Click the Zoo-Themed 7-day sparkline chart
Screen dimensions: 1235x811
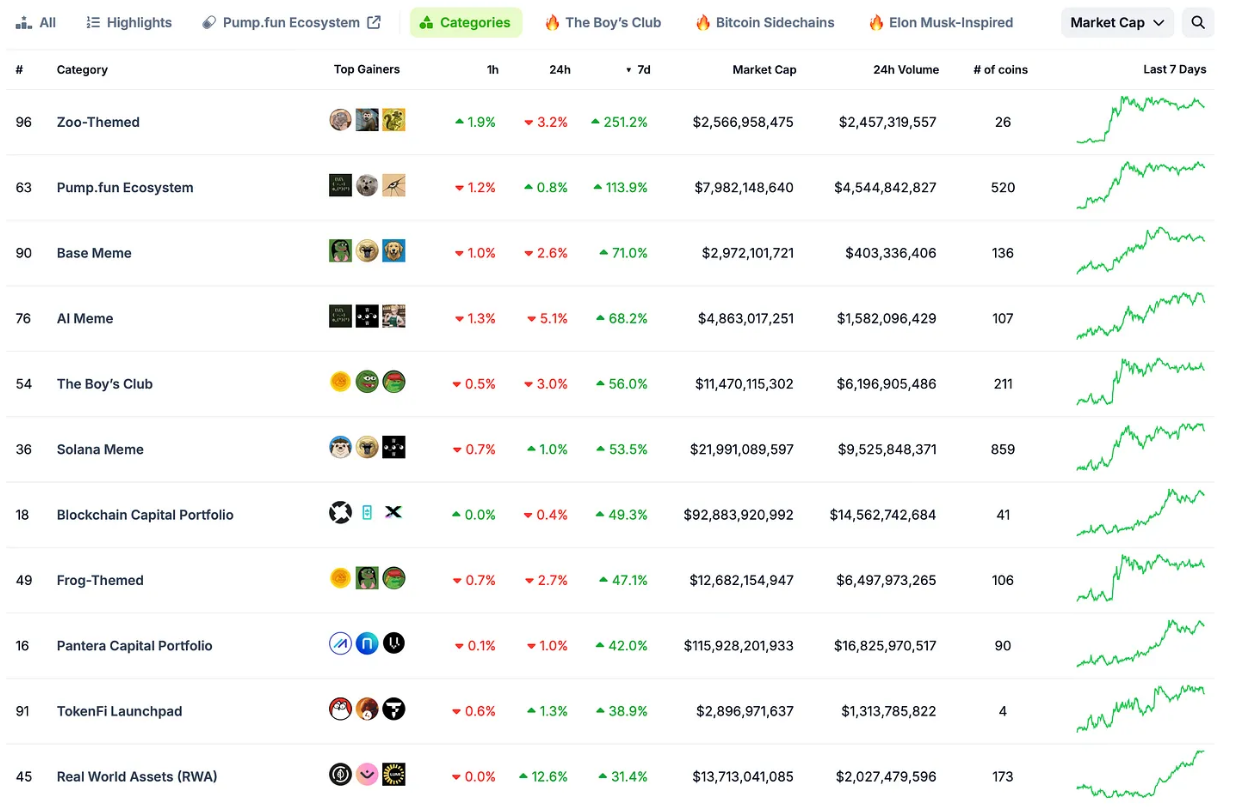click(1141, 119)
